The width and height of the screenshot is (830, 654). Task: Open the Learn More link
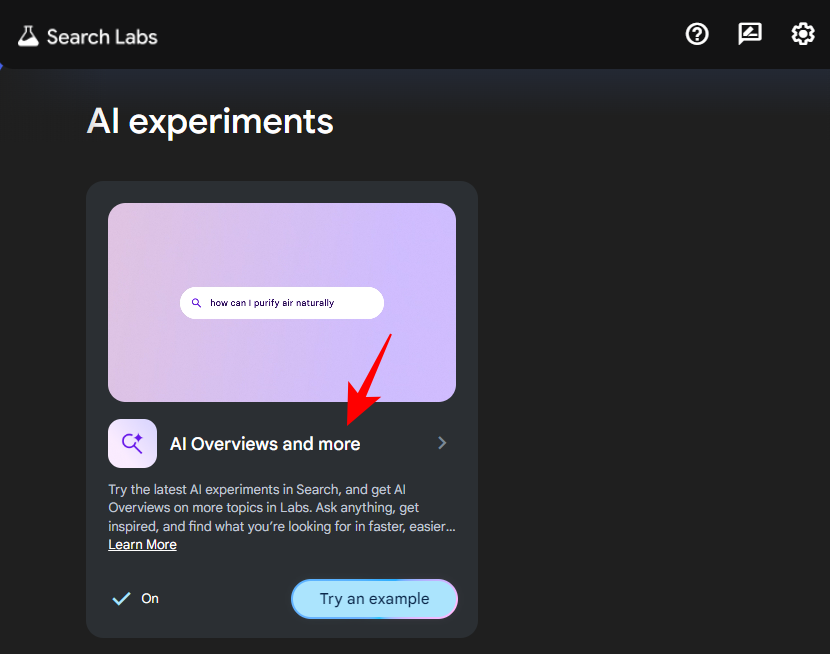coord(142,544)
